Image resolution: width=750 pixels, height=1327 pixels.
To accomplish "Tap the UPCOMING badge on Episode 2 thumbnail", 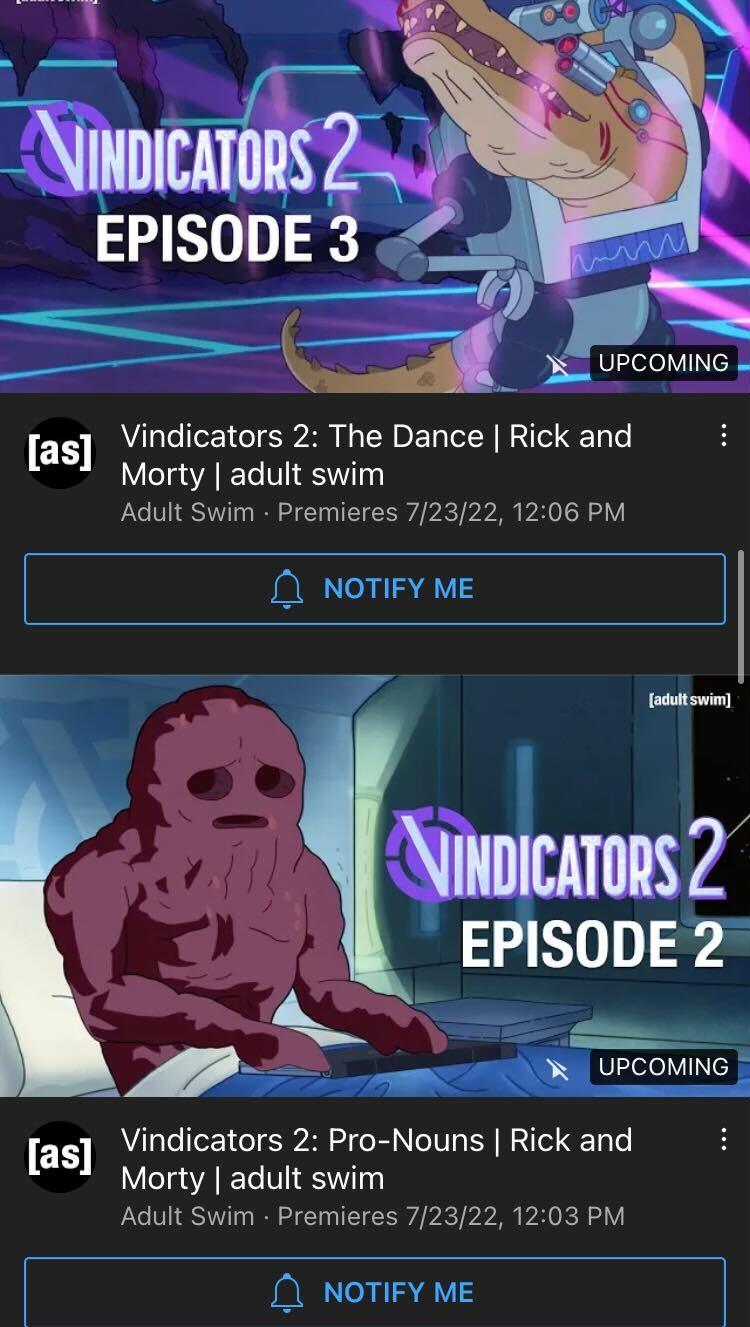I will (x=664, y=1067).
